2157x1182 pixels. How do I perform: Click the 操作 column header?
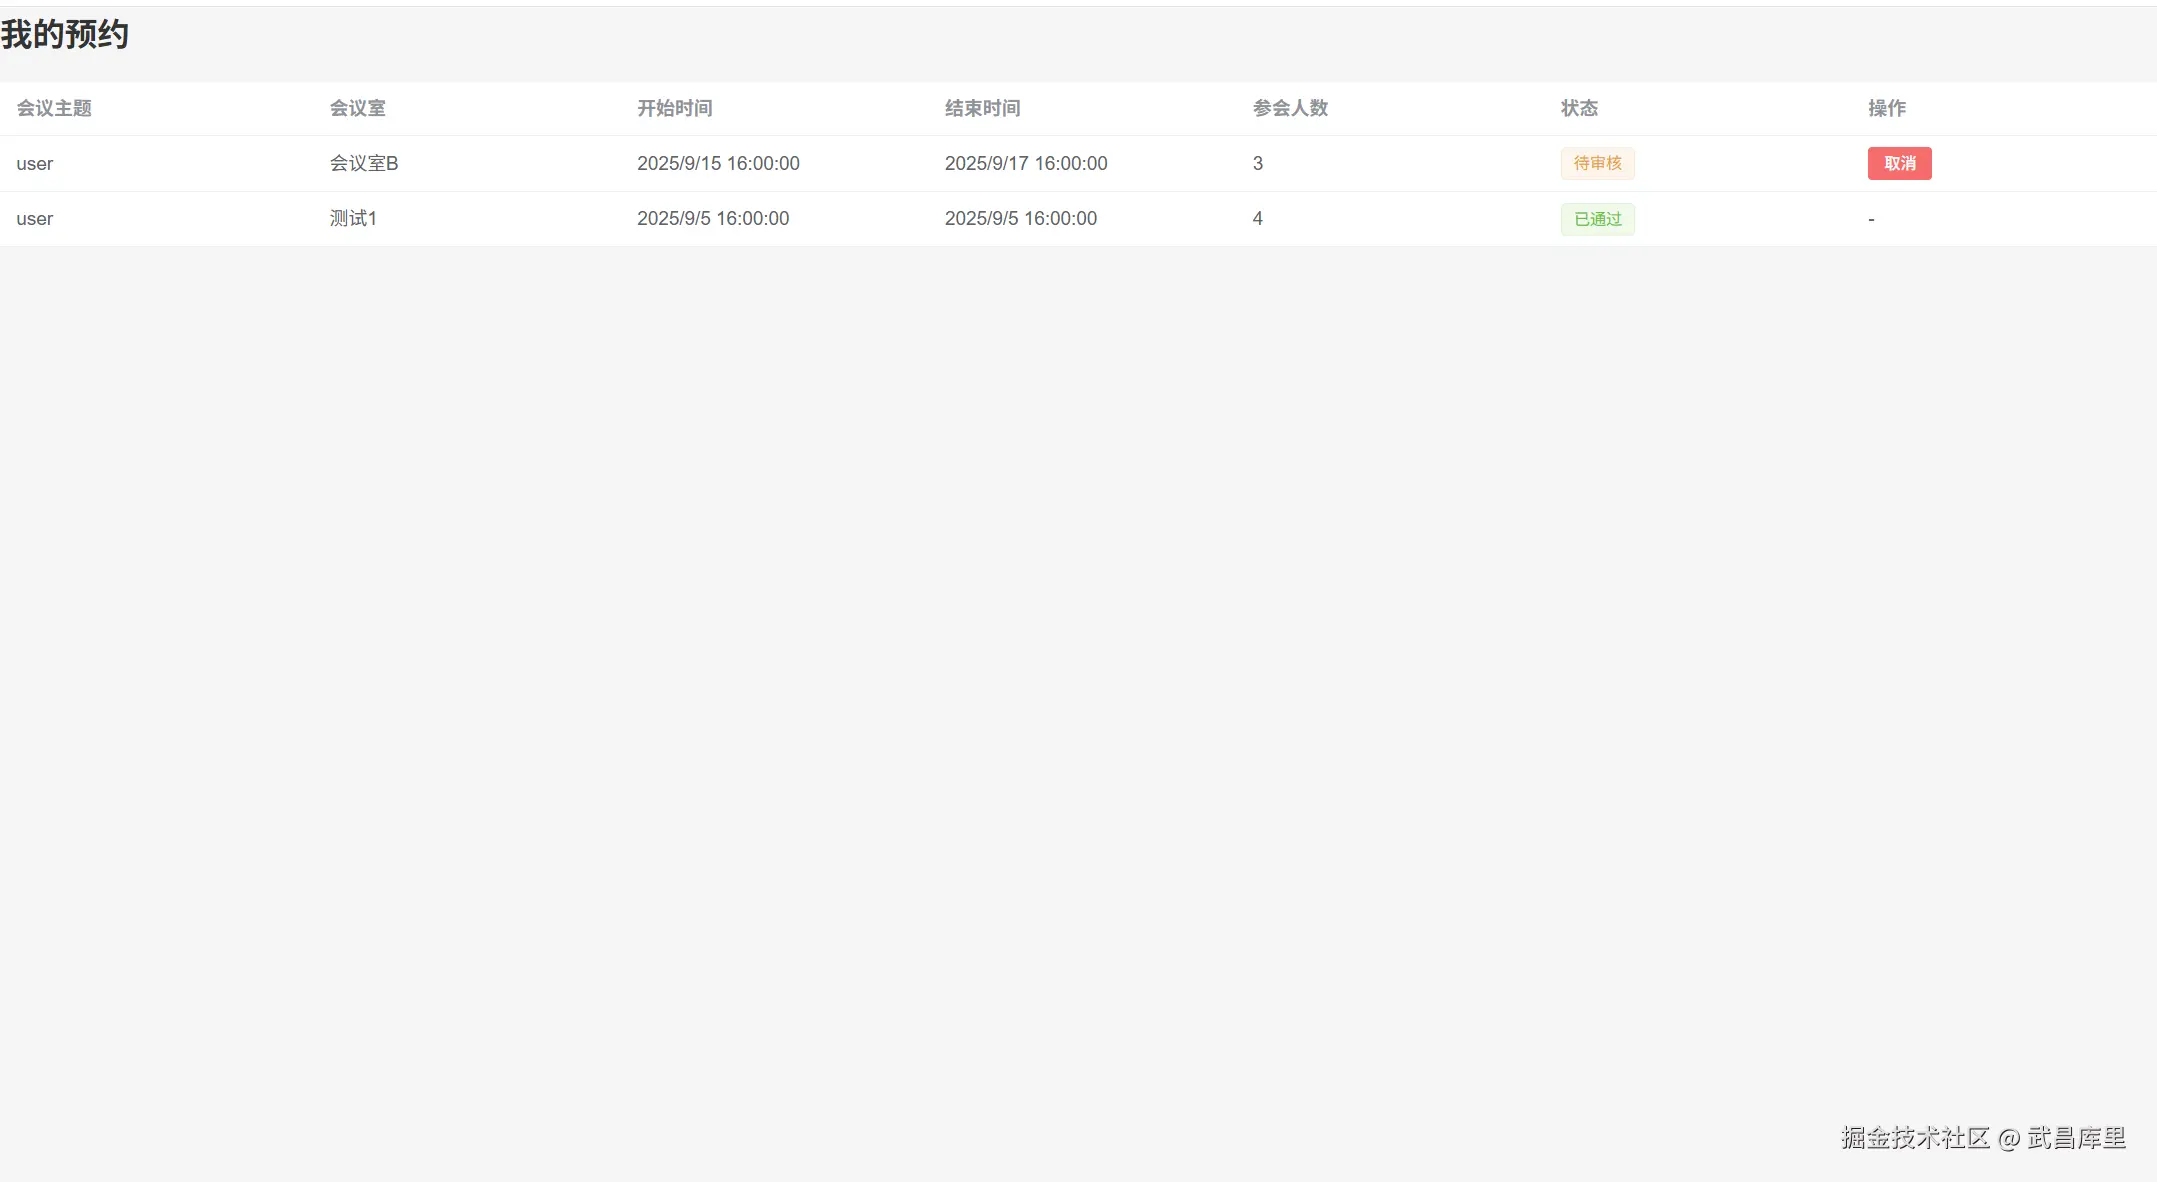tap(1886, 108)
